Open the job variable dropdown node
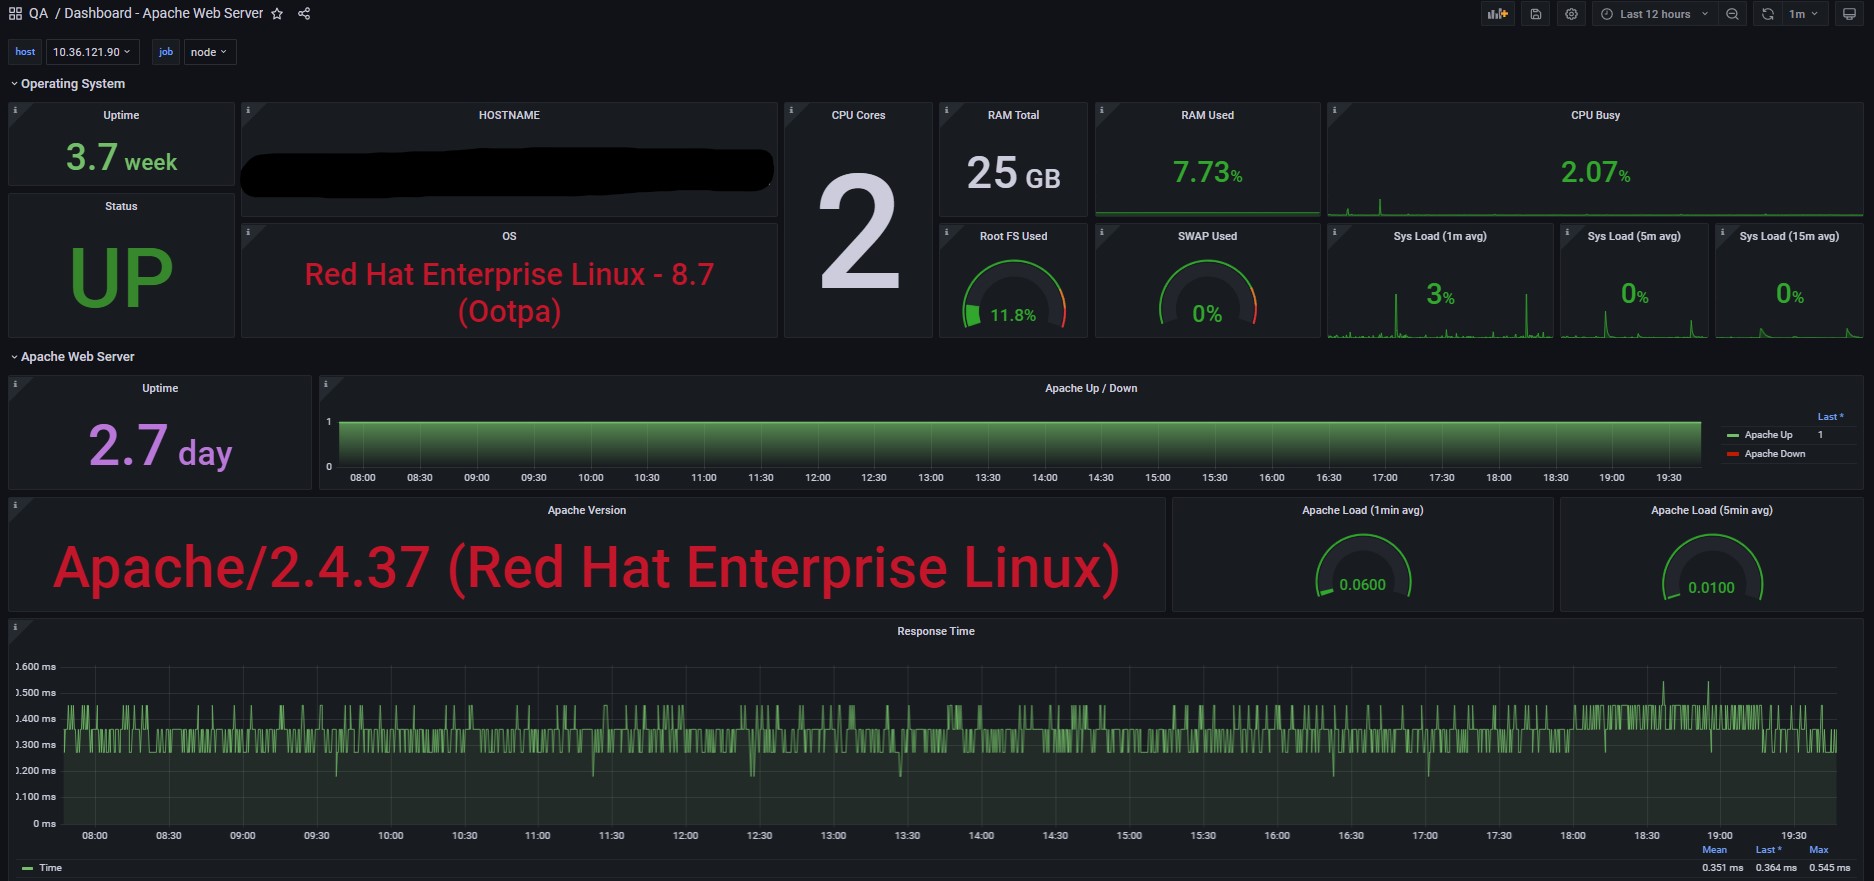Image resolution: width=1874 pixels, height=881 pixels. 209,52
